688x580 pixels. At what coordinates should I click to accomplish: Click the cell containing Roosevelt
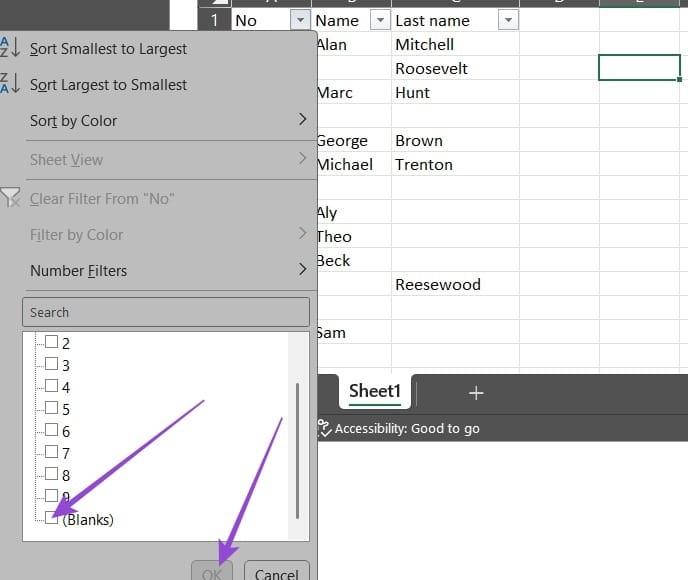pyautogui.click(x=455, y=68)
